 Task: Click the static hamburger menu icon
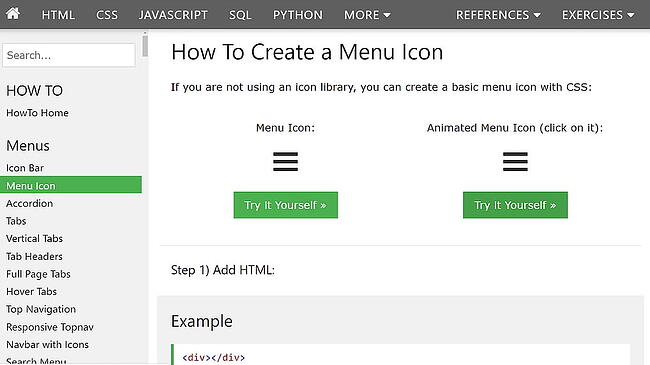286,161
